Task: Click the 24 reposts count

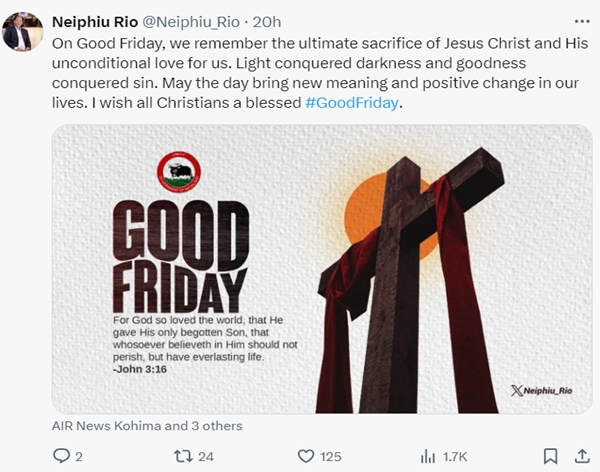Action: tap(206, 457)
